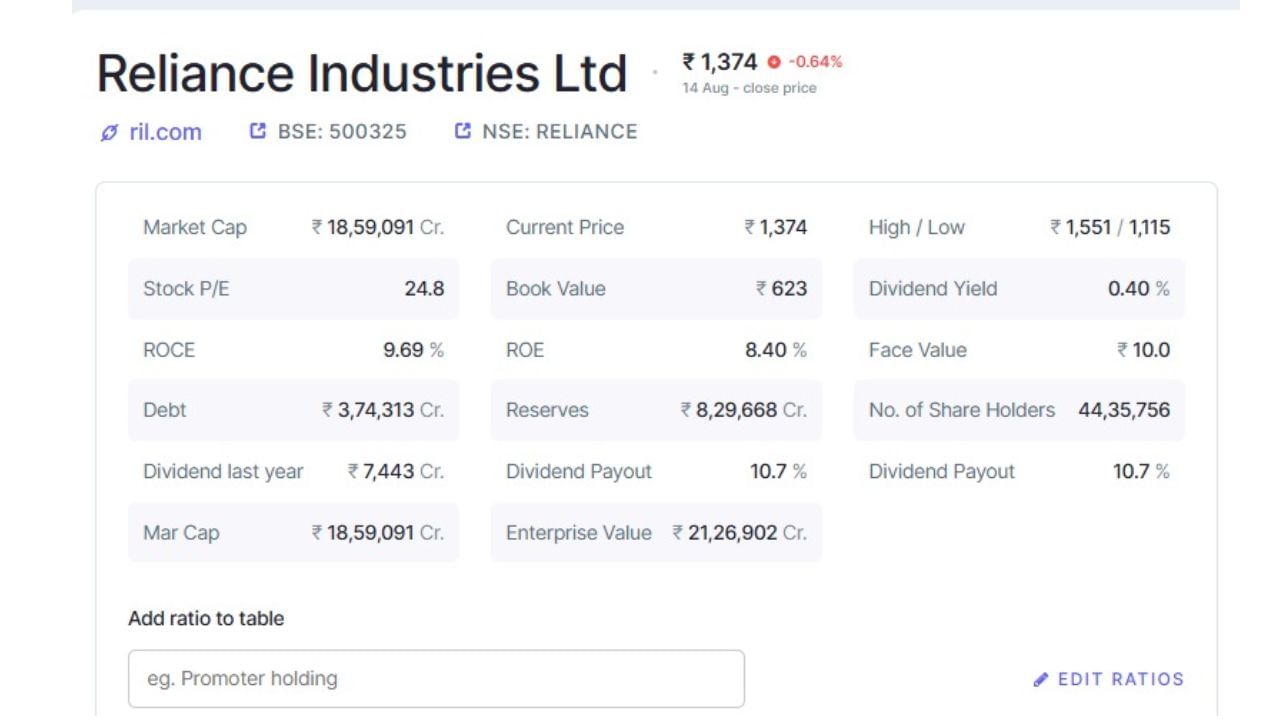Select the Stock P/E ratio row
The width and height of the screenshot is (1280, 720).
pyautogui.click(x=293, y=289)
